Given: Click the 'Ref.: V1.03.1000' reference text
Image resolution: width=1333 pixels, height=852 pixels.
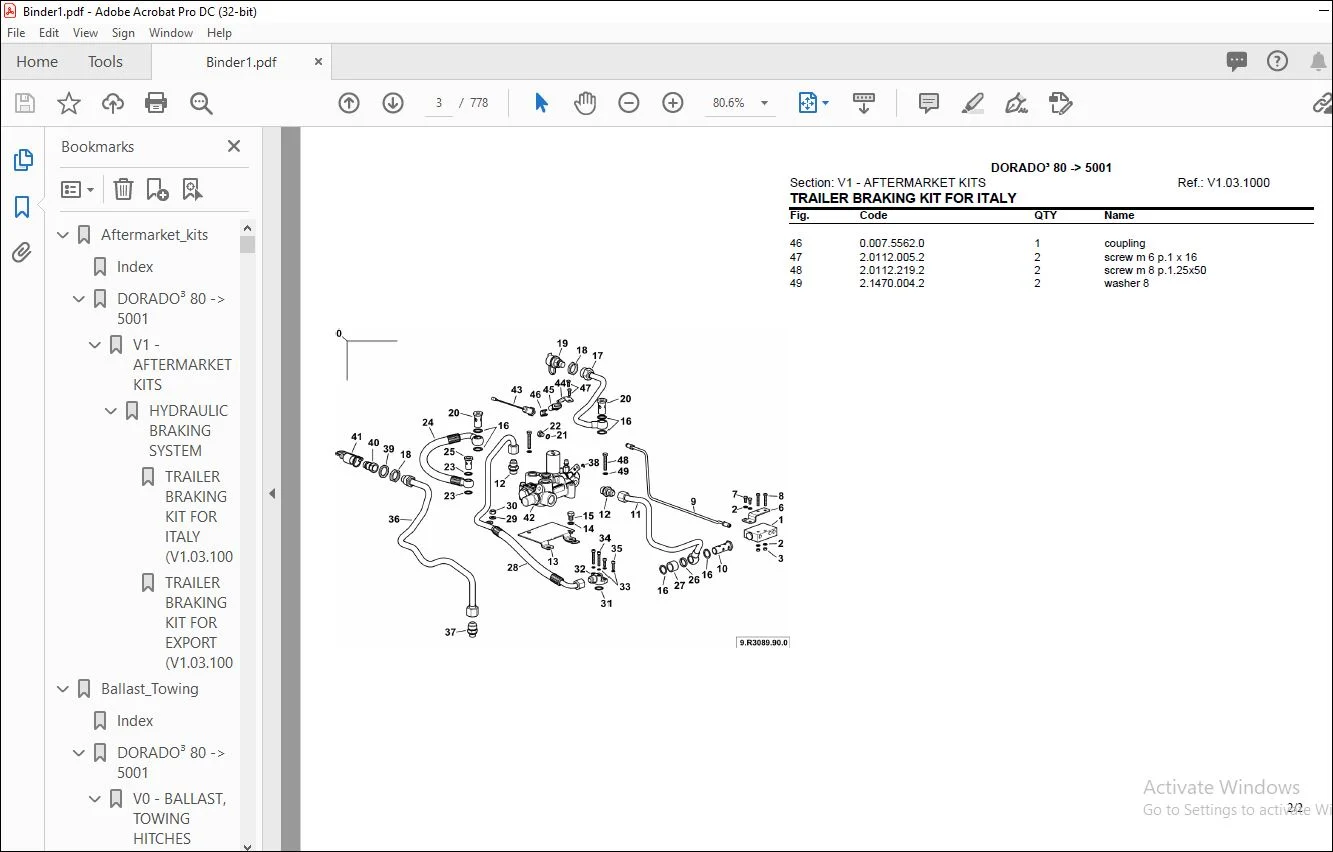Looking at the screenshot, I should [1224, 183].
